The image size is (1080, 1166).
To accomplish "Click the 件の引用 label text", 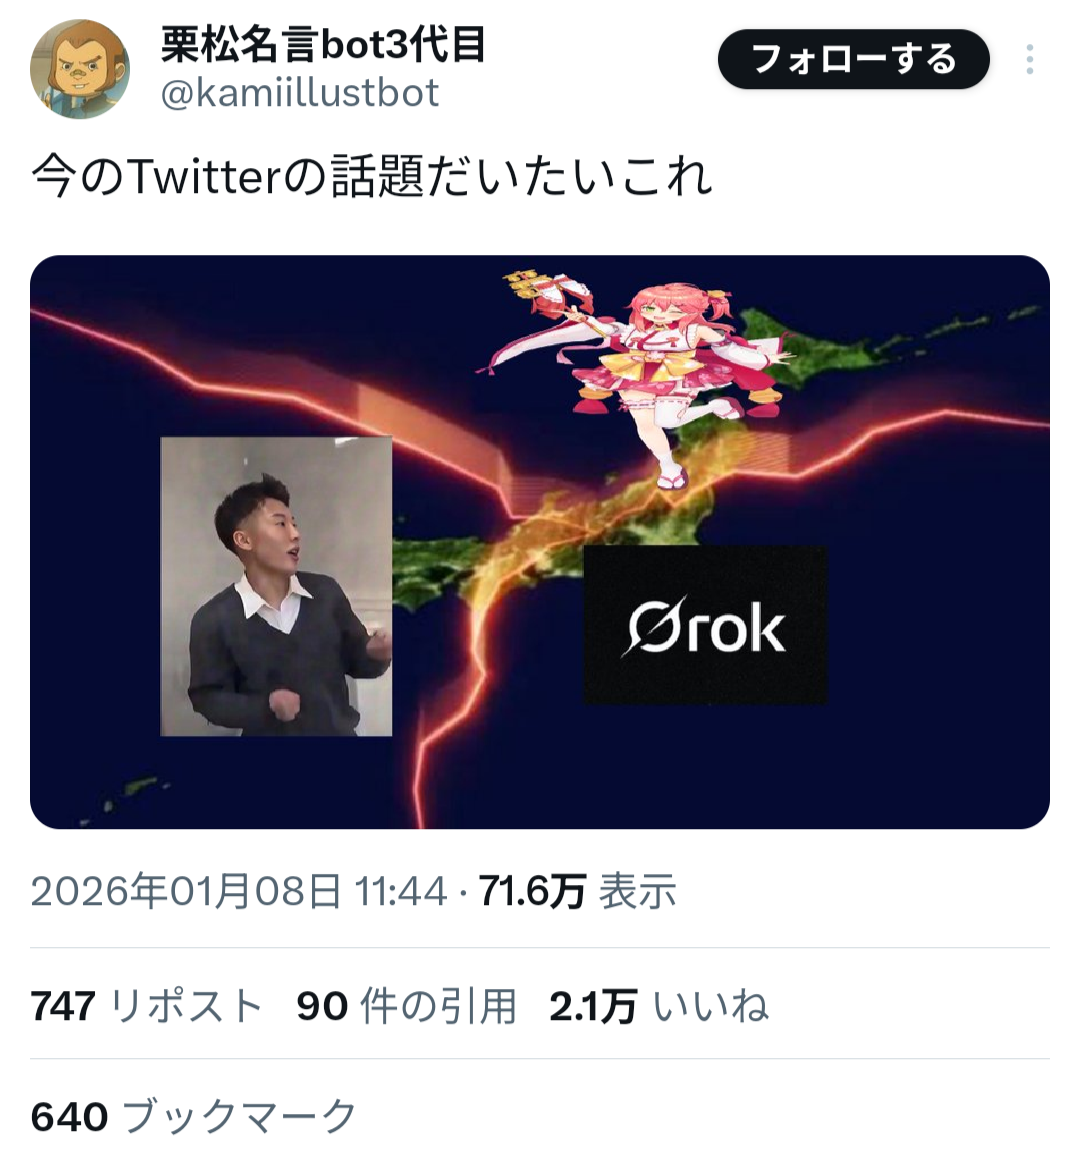I will [438, 1006].
